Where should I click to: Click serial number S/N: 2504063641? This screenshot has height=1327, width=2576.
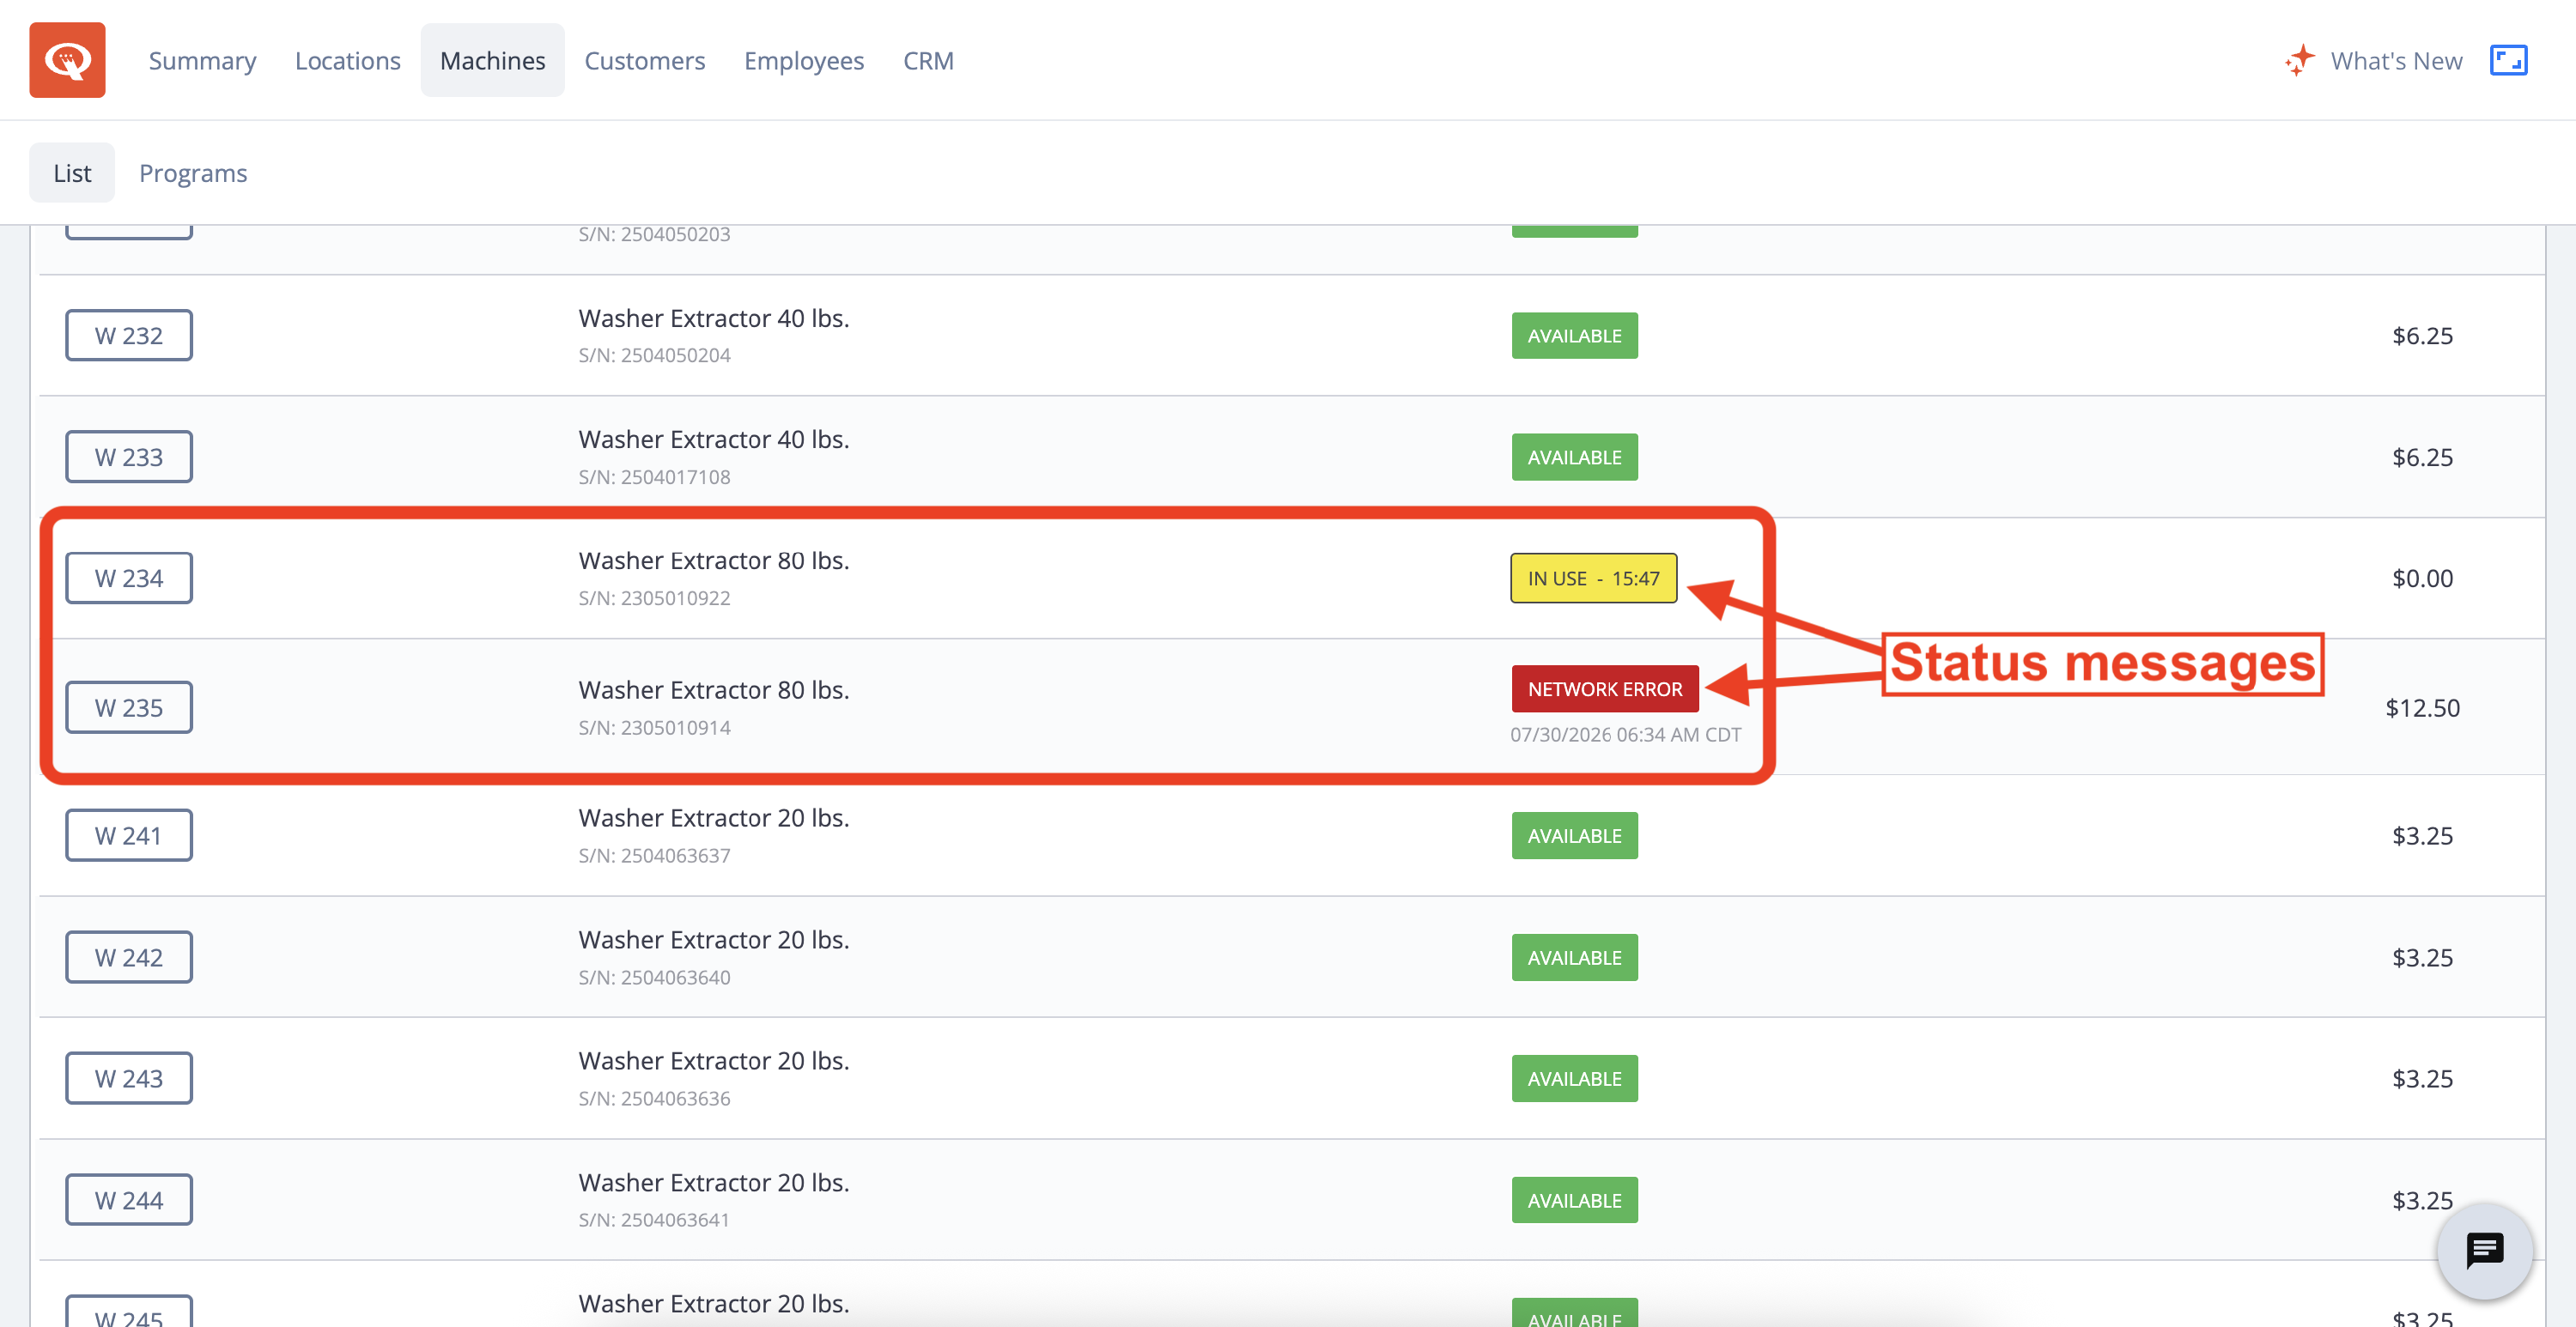(655, 1220)
